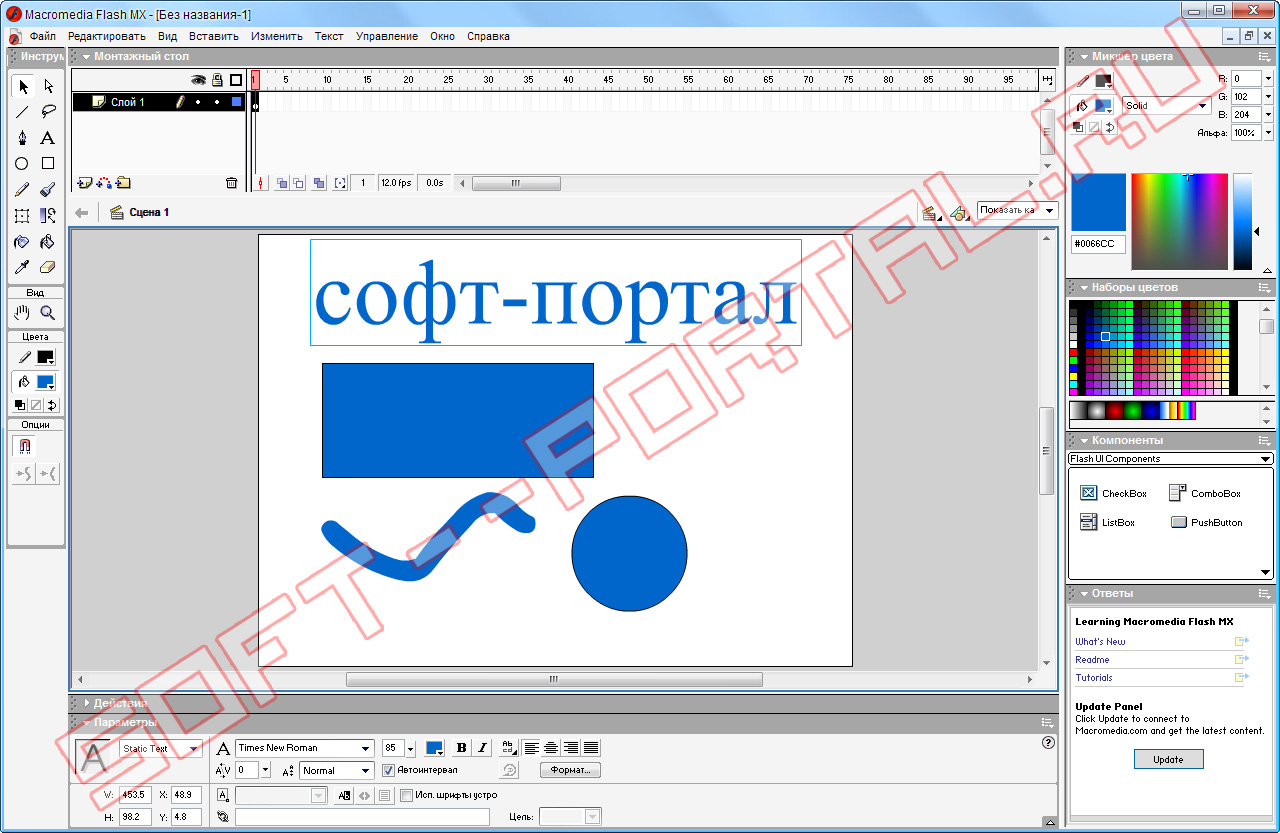The height and width of the screenshot is (833, 1280).
Task: Open the Редактировать menu
Action: (x=107, y=36)
